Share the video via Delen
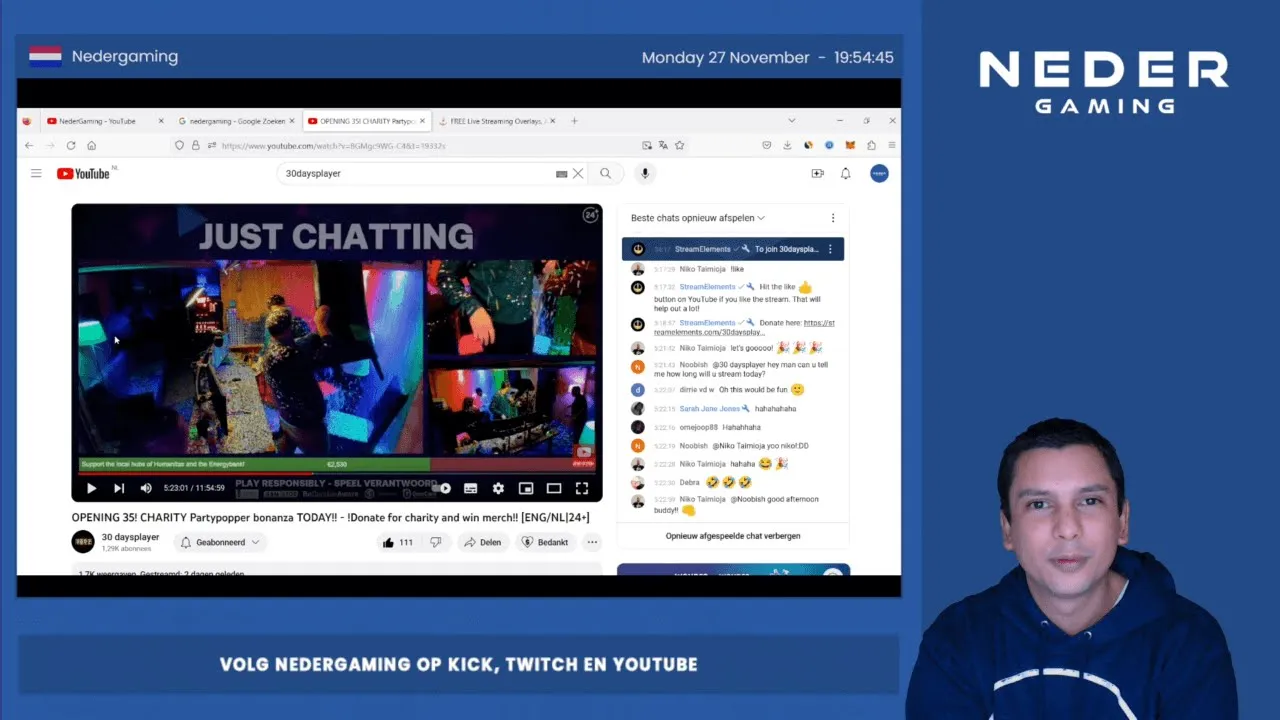The height and width of the screenshot is (720, 1280). (x=481, y=542)
